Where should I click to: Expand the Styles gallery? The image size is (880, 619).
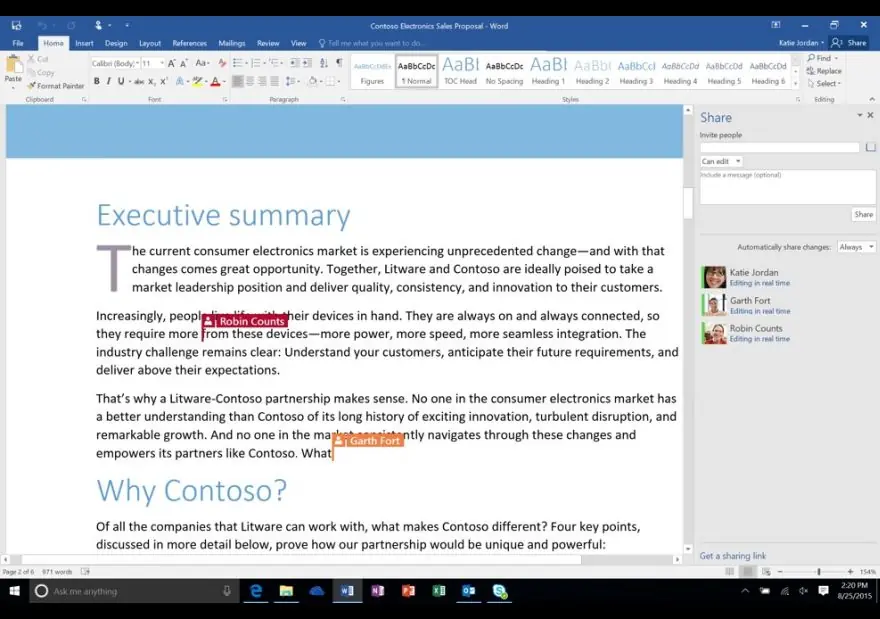(795, 85)
